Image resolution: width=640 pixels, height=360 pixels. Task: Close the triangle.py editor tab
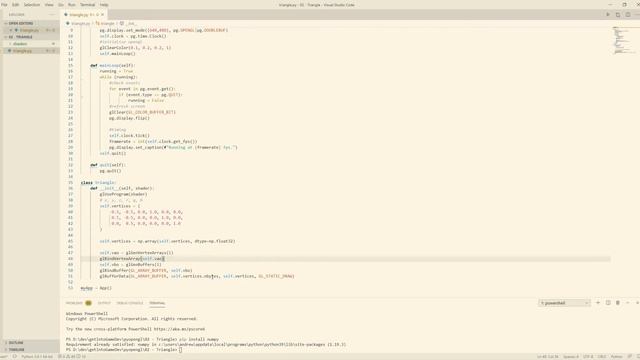coord(102,15)
